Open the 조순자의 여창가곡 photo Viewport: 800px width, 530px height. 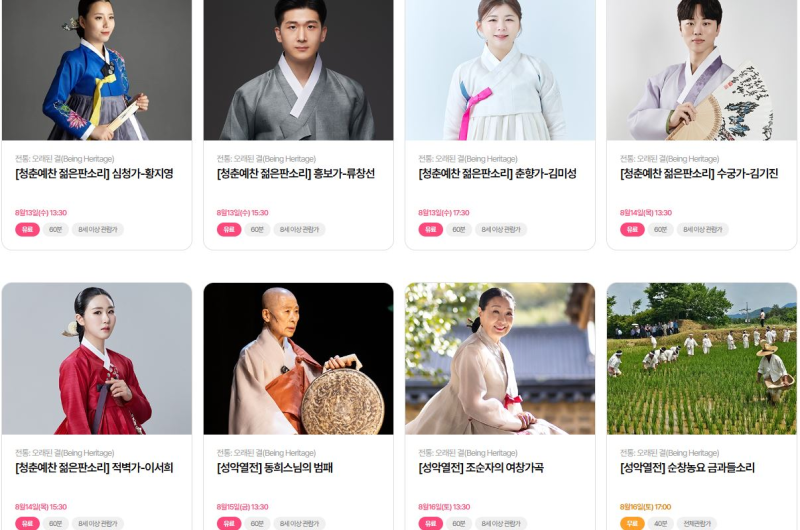click(x=500, y=359)
